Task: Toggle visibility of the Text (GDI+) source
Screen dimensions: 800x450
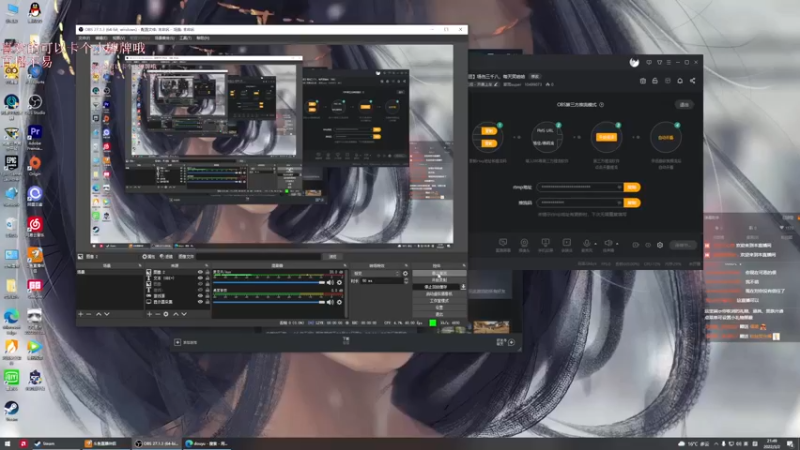Action: coord(200,278)
